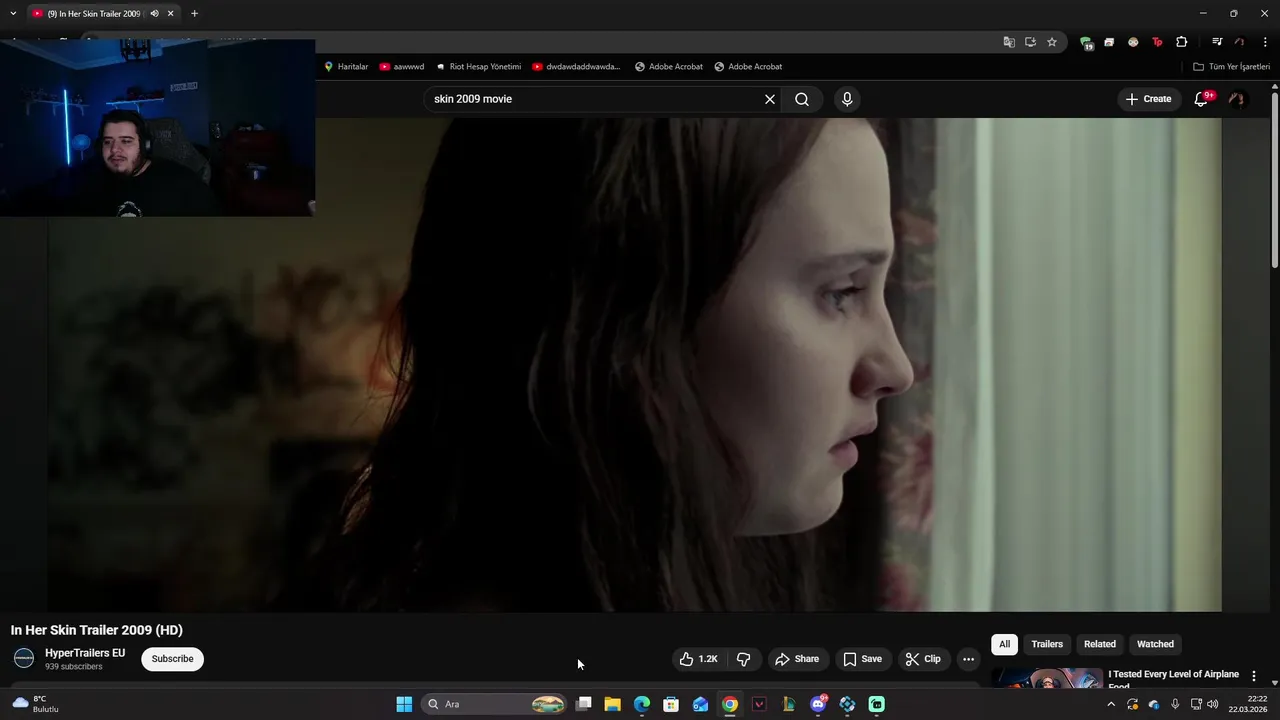Screen dimensions: 1280x720
Task: Open File Explorer from taskbar
Action: click(613, 704)
